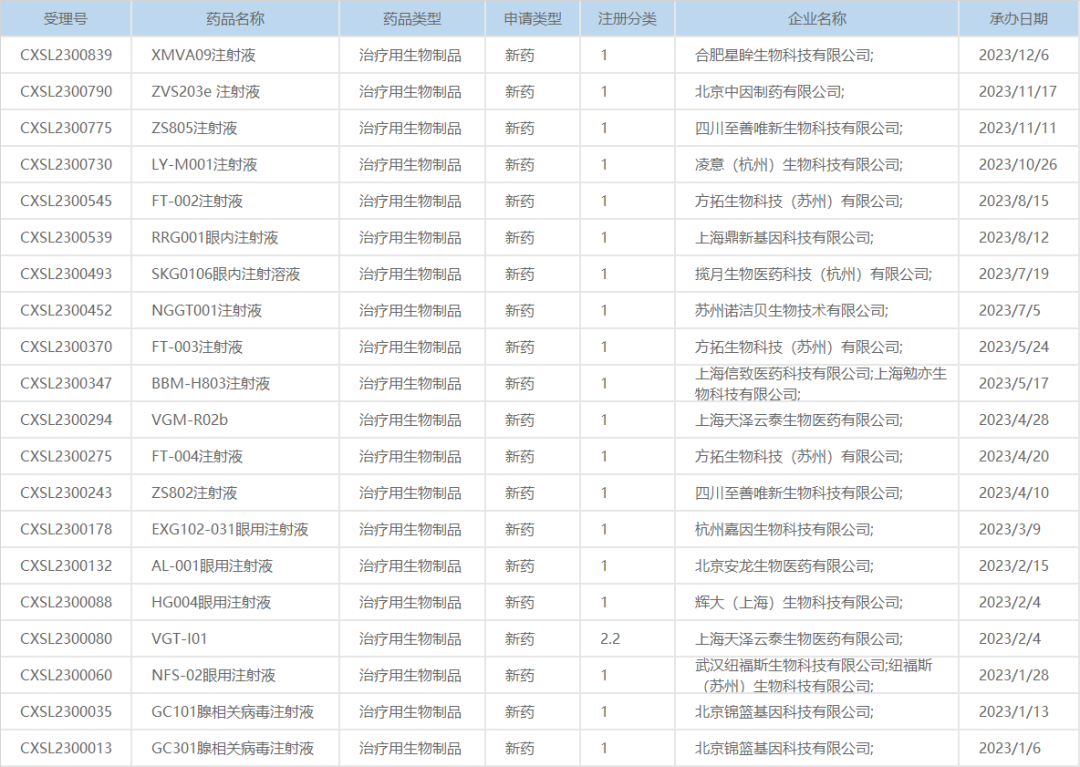
Task: Click the 受理号 column header
Action: click(65, 18)
